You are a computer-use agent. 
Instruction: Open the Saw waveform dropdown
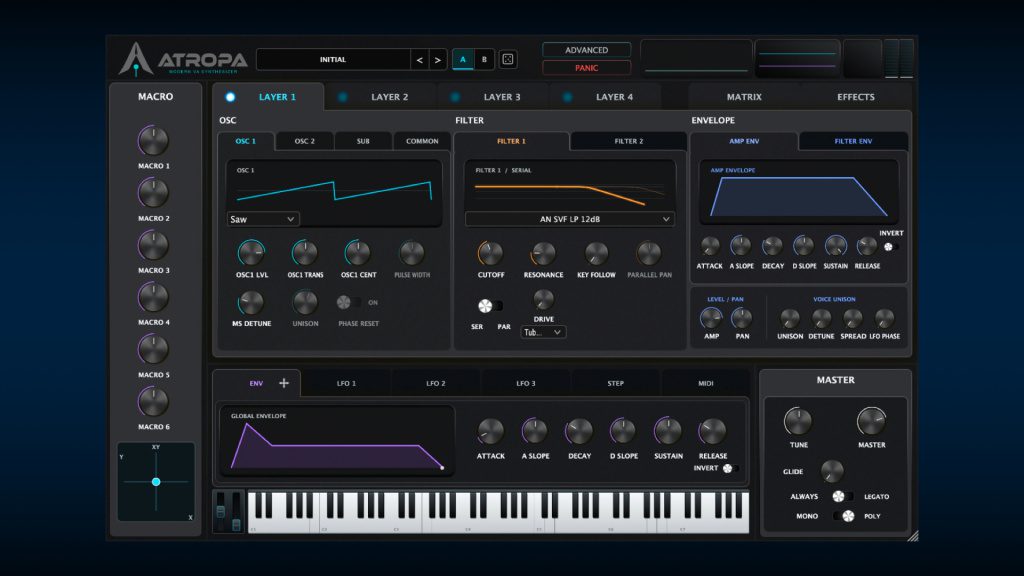[263, 219]
